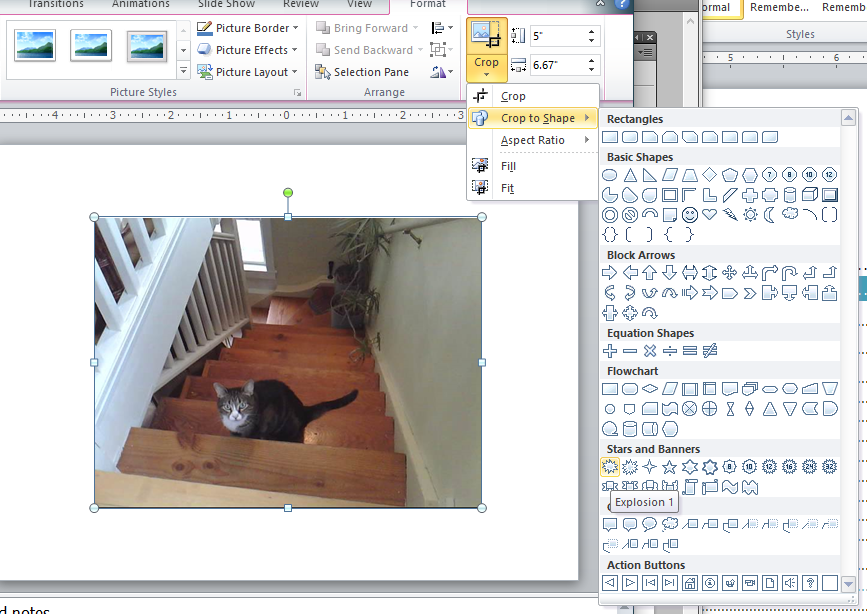Decrease shape width with down spinner
Viewport: 867px width, 614px height.
(592, 70)
